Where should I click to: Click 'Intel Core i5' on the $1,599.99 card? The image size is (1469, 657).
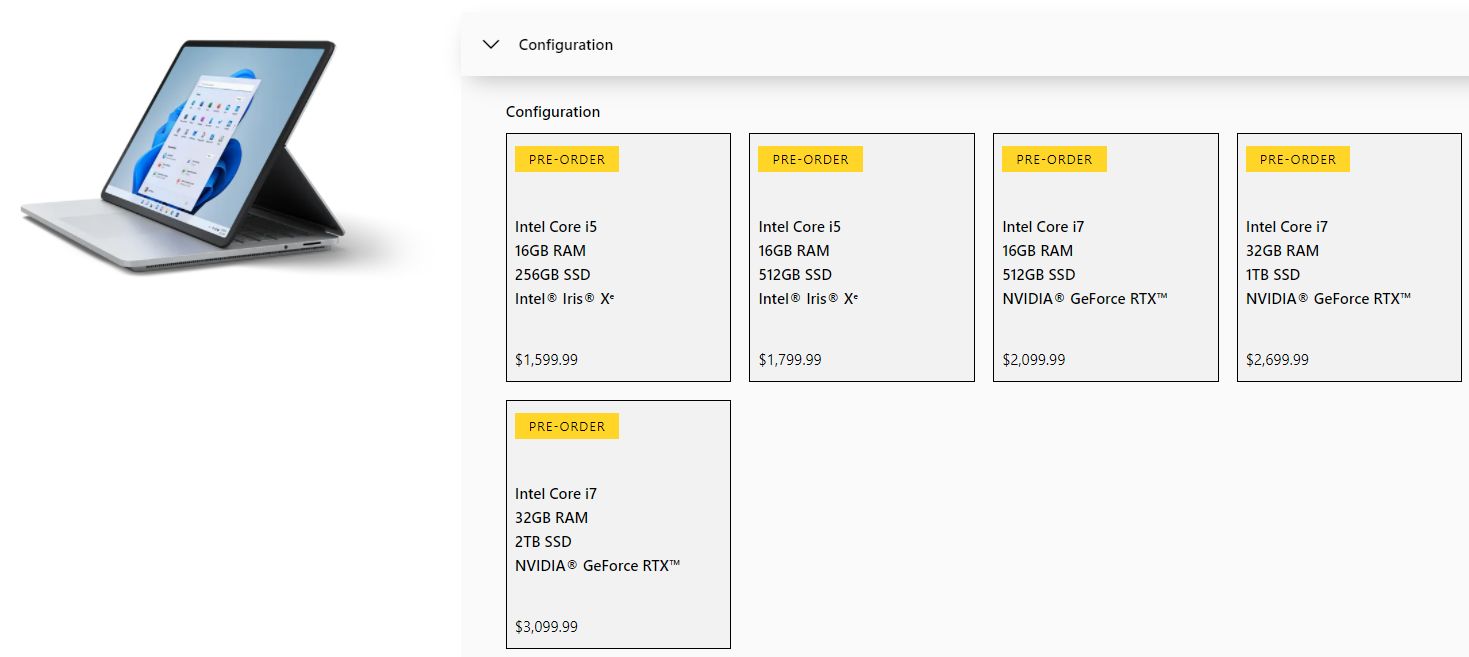tap(556, 227)
